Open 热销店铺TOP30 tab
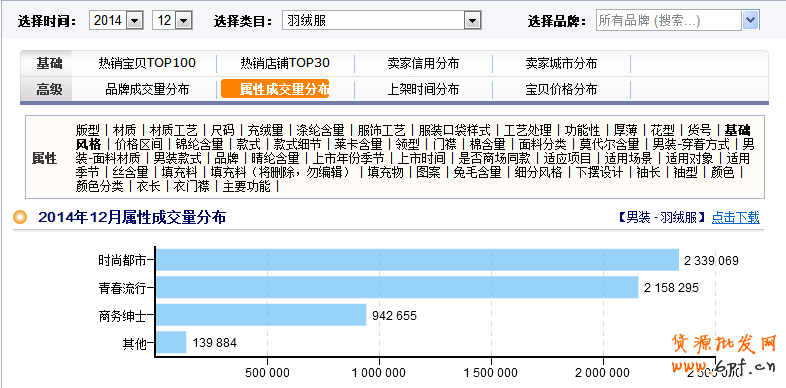This screenshot has height=388, width=786. (285, 63)
